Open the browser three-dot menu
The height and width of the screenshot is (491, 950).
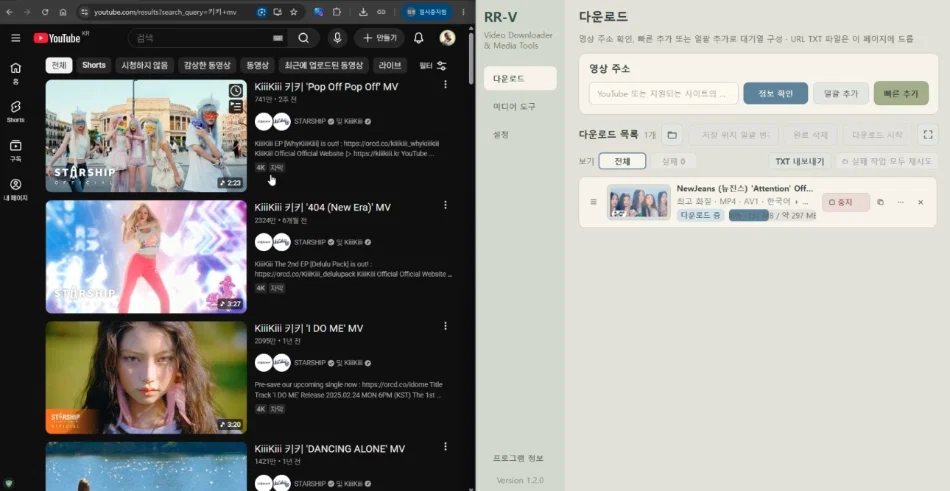tap(463, 12)
